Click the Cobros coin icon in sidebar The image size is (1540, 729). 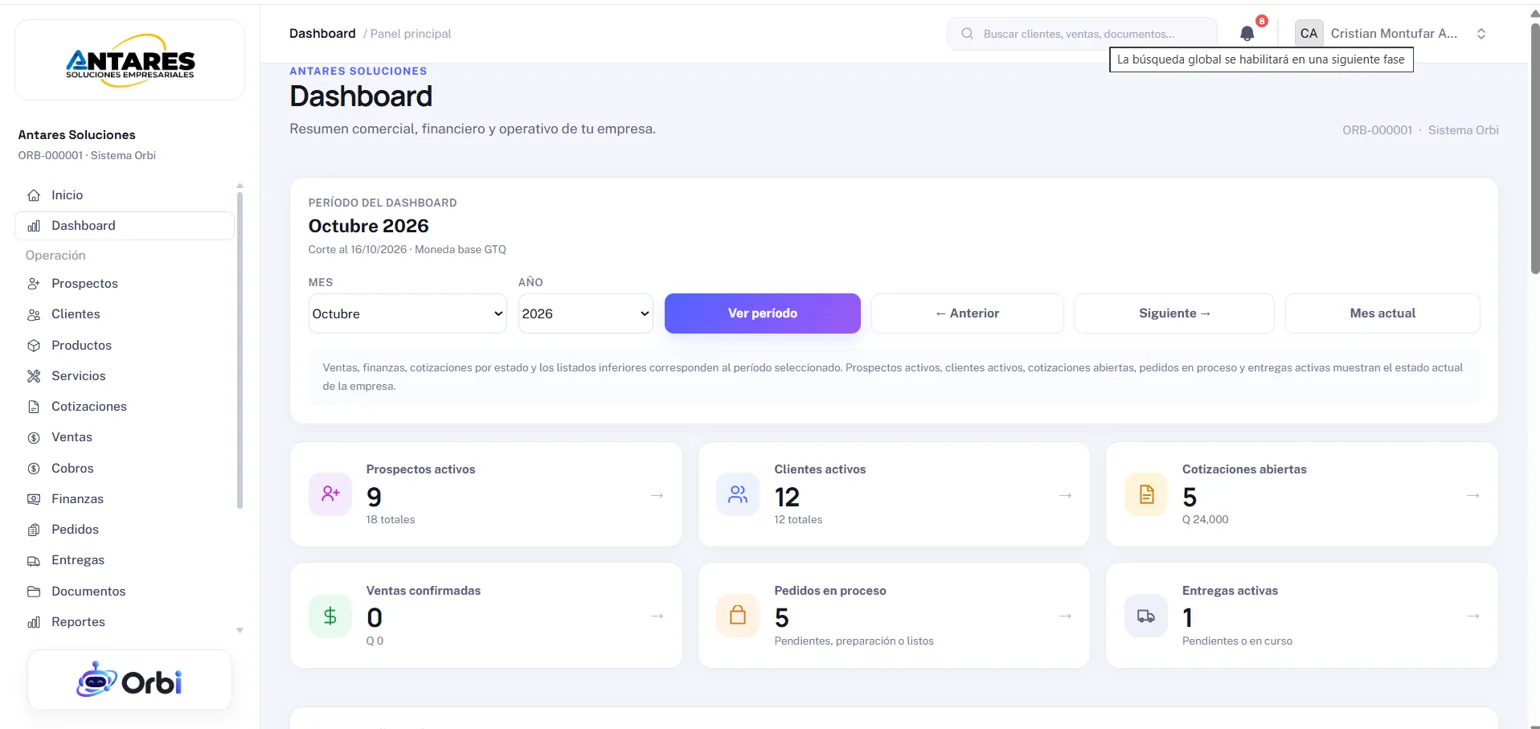pos(33,468)
